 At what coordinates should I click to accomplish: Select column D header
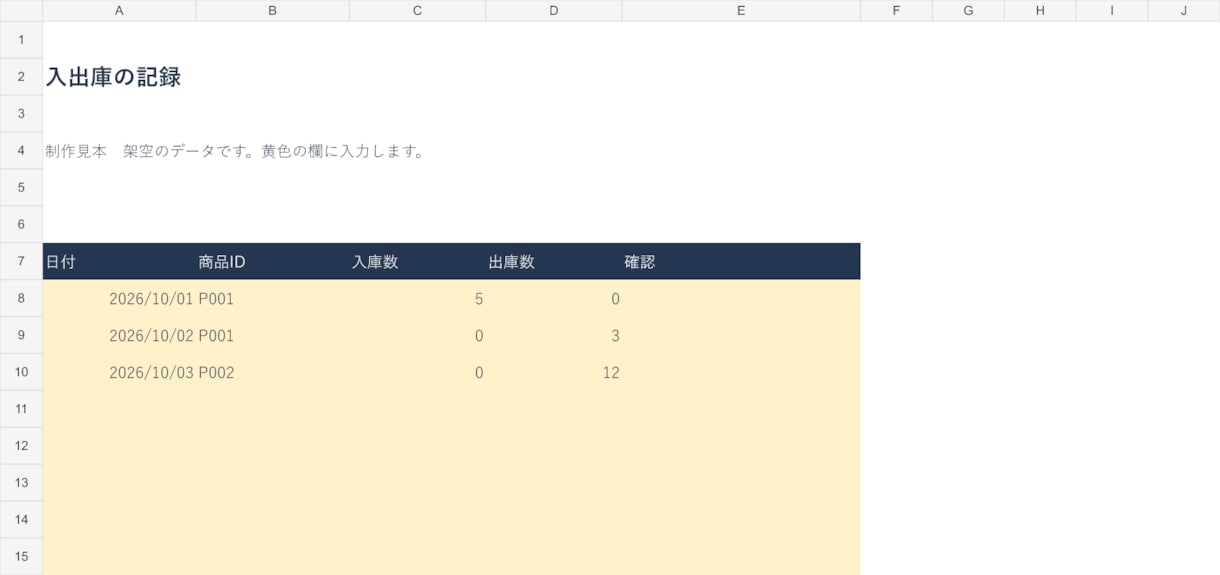(554, 10)
